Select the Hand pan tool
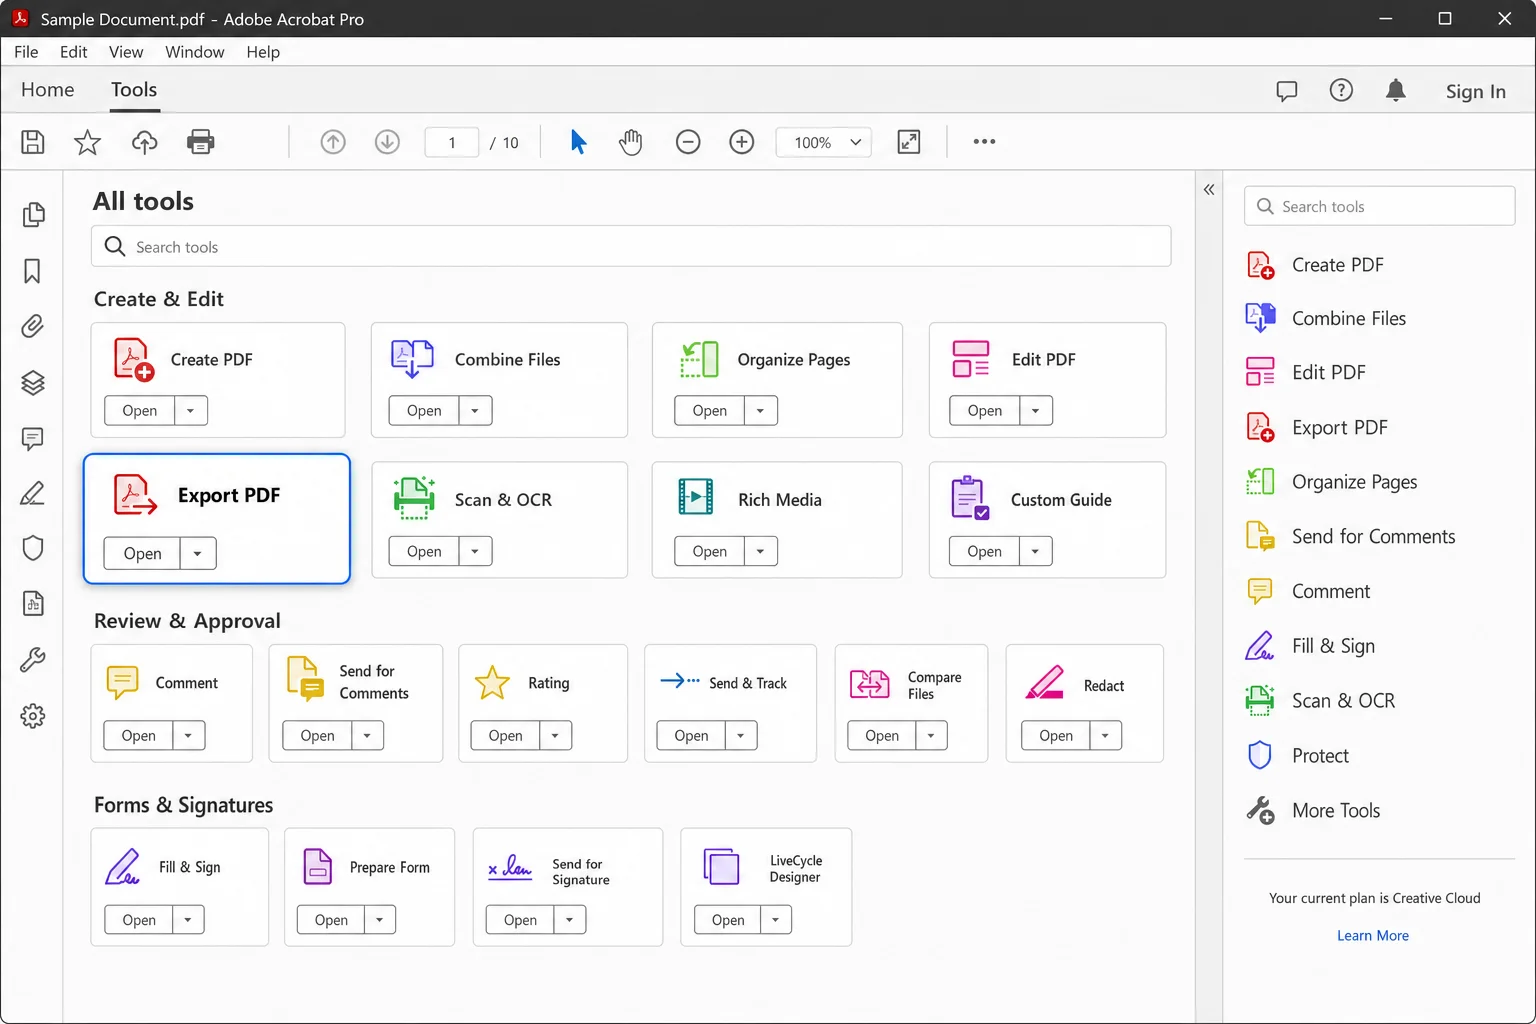The height and width of the screenshot is (1024, 1536). point(630,142)
